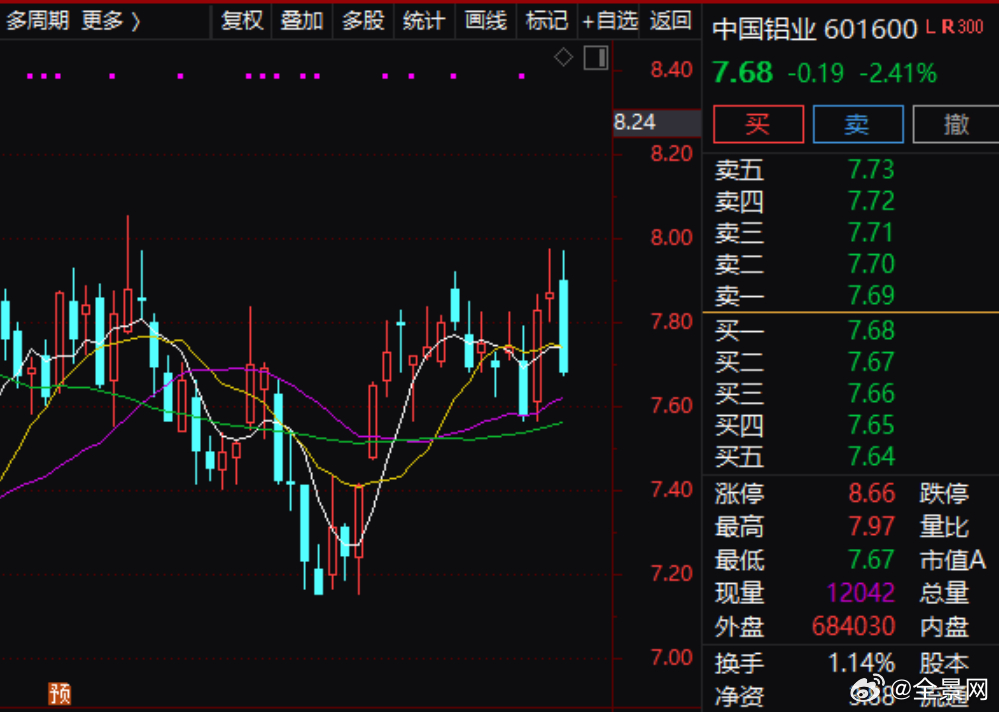The width and height of the screenshot is (999, 712).
Task: Select the 买二 price 7.67
Action: coord(871,362)
